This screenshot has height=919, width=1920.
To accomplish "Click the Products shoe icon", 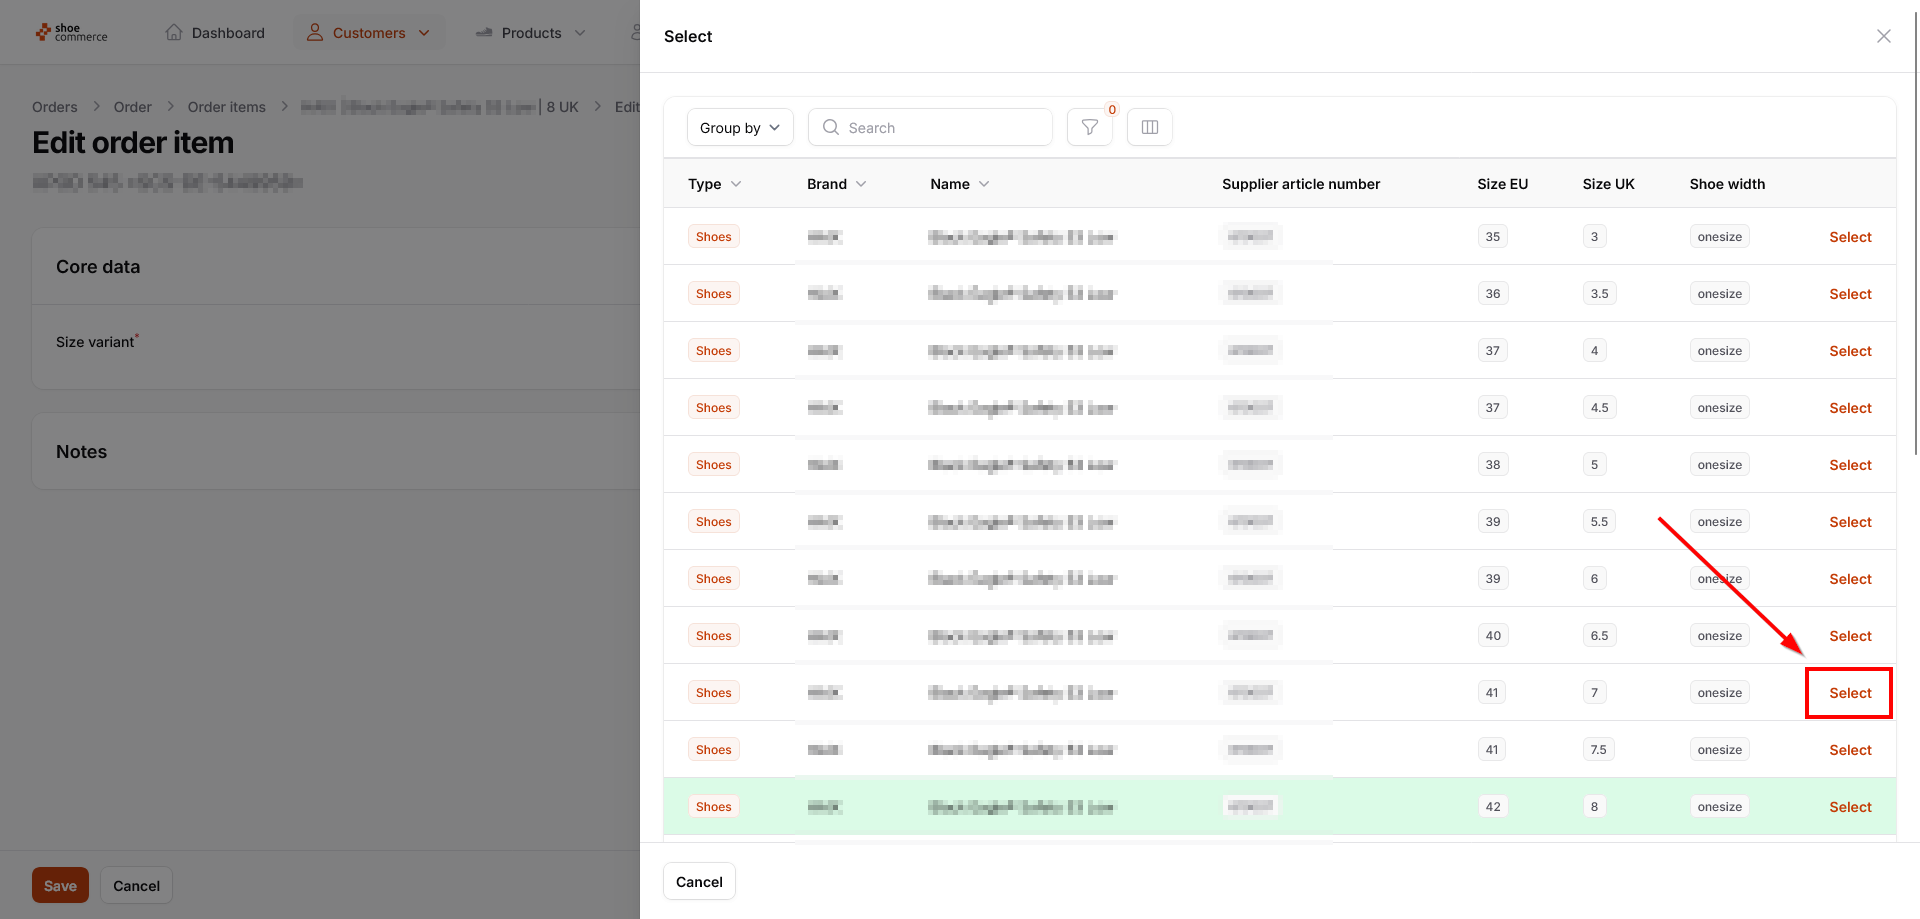I will pos(484,32).
